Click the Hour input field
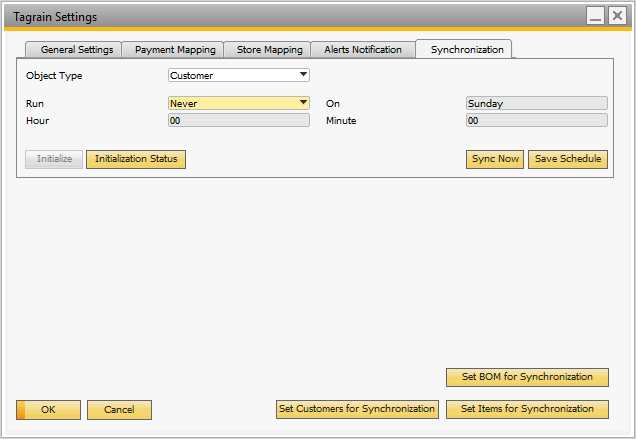Viewport: 636px width, 439px height. pos(238,121)
